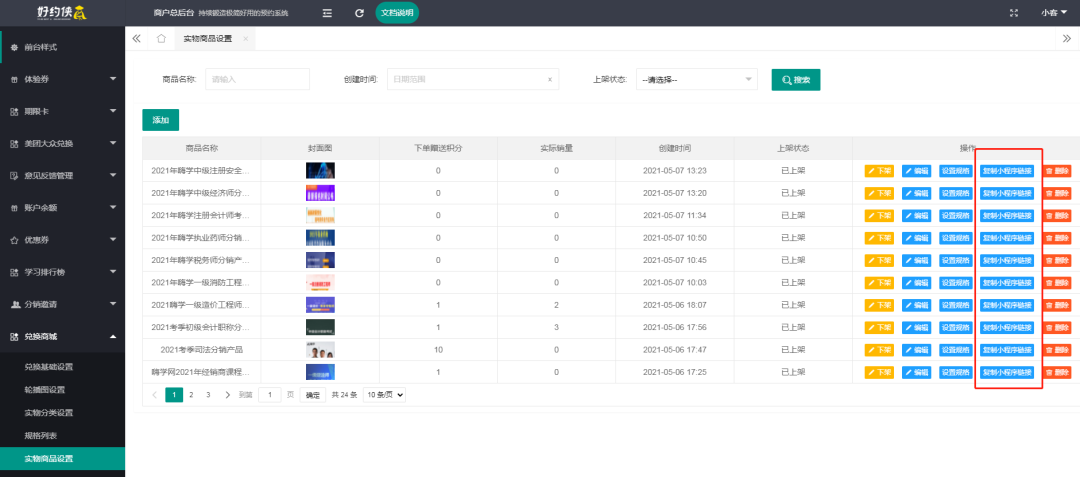Click 删除 for 2021-05-07 11:34 row
Screen dimensions: 1080x477
pyautogui.click(x=1057, y=215)
